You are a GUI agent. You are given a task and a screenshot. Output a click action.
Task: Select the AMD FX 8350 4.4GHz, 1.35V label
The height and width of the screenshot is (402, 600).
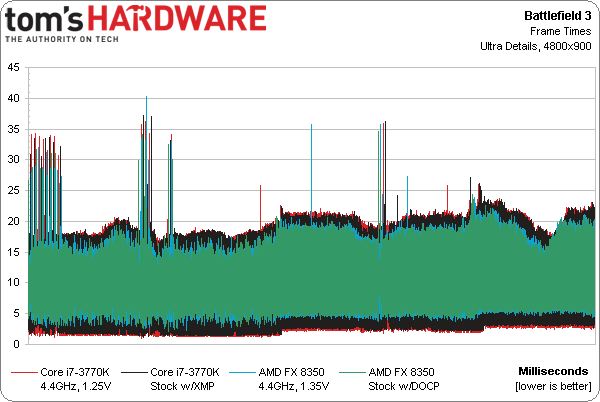[x=293, y=379]
